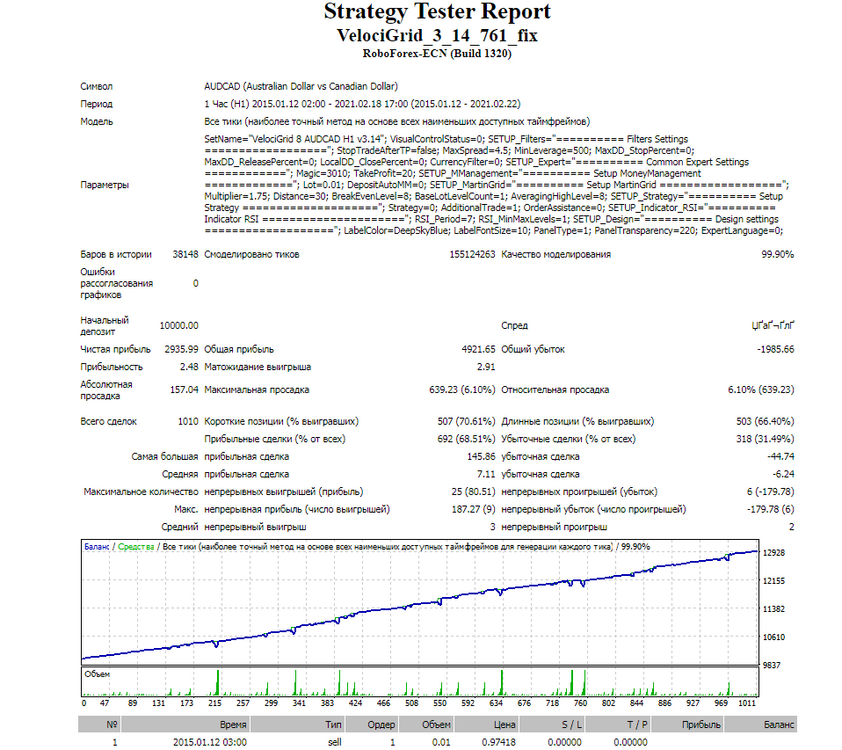Screen dimensions: 842x750
Task: Select the losing trades value '318 (31.49%)'
Action: [x=765, y=439]
